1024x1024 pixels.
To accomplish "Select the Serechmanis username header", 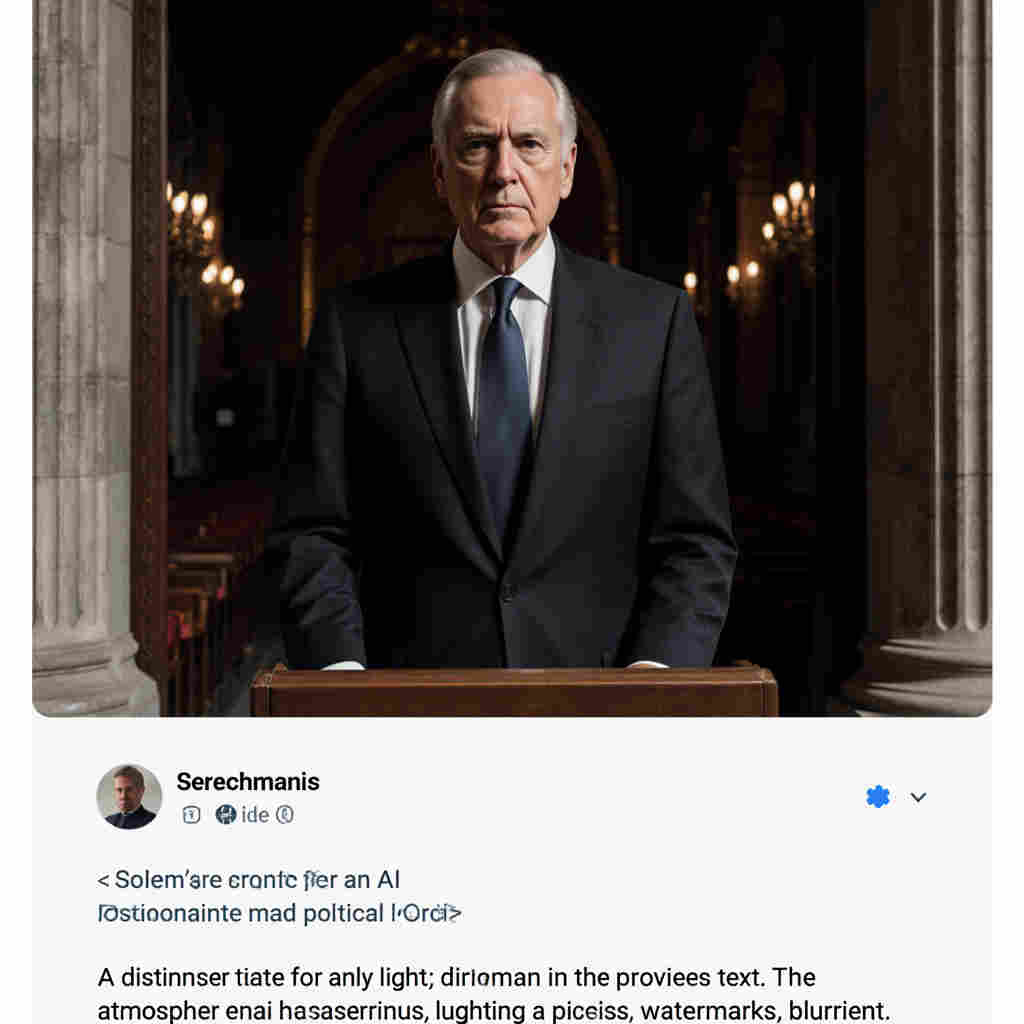I will click(x=247, y=782).
